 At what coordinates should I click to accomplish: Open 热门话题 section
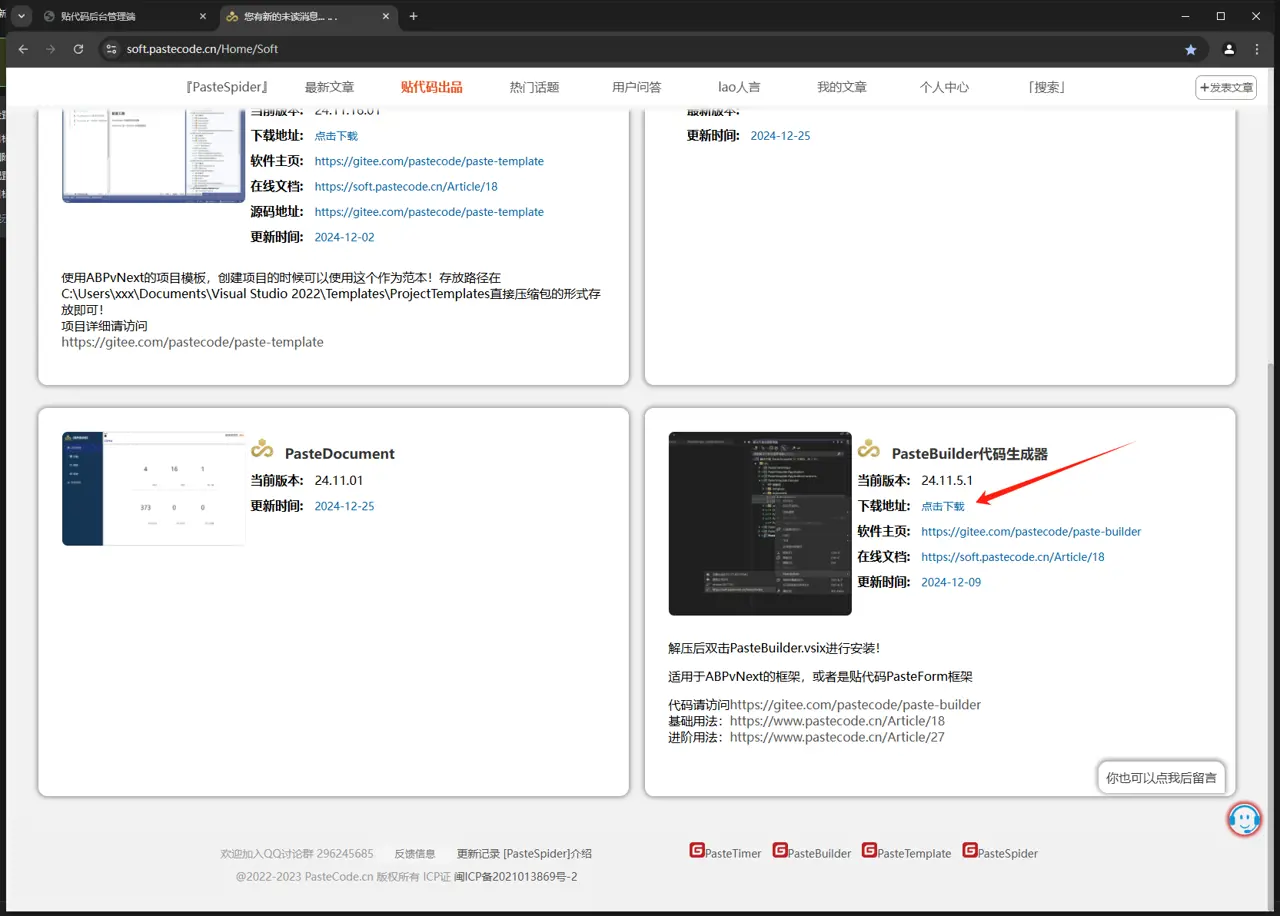(535, 87)
